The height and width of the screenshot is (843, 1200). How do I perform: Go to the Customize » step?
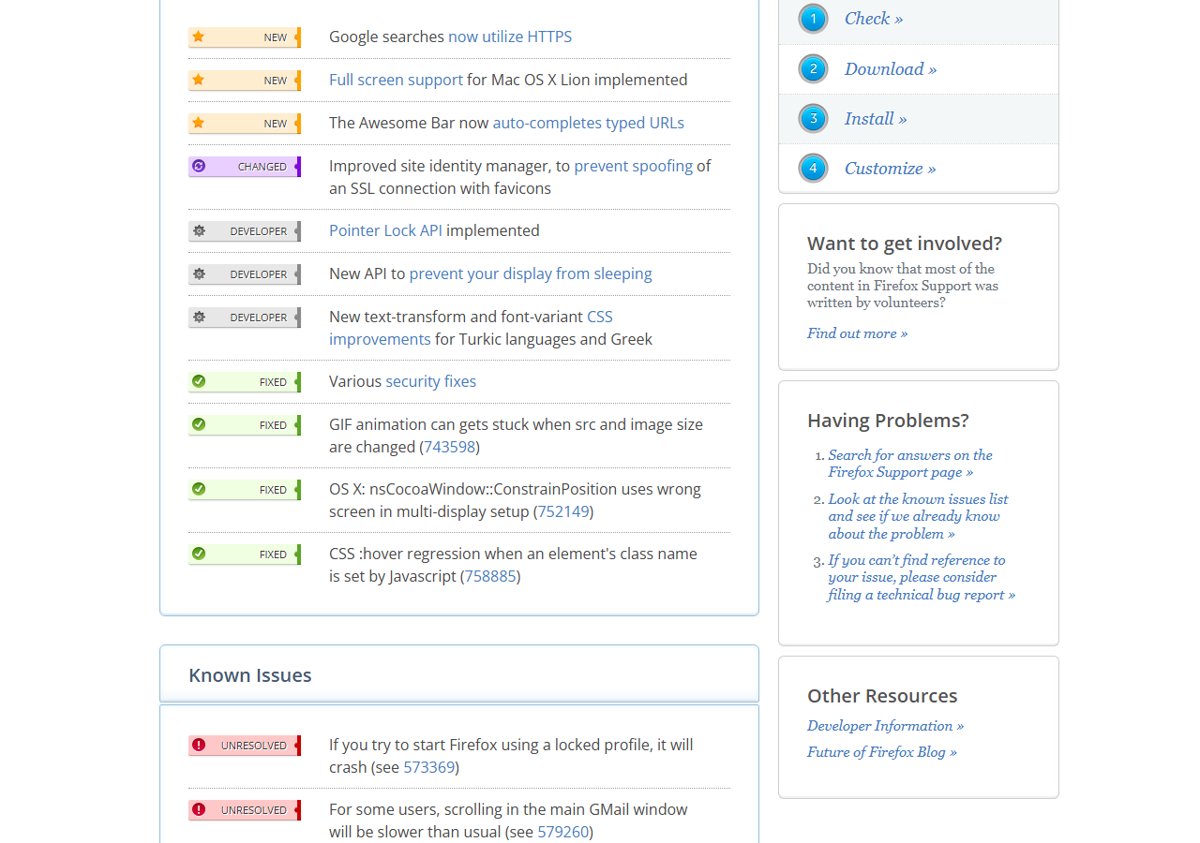pyautogui.click(x=890, y=168)
